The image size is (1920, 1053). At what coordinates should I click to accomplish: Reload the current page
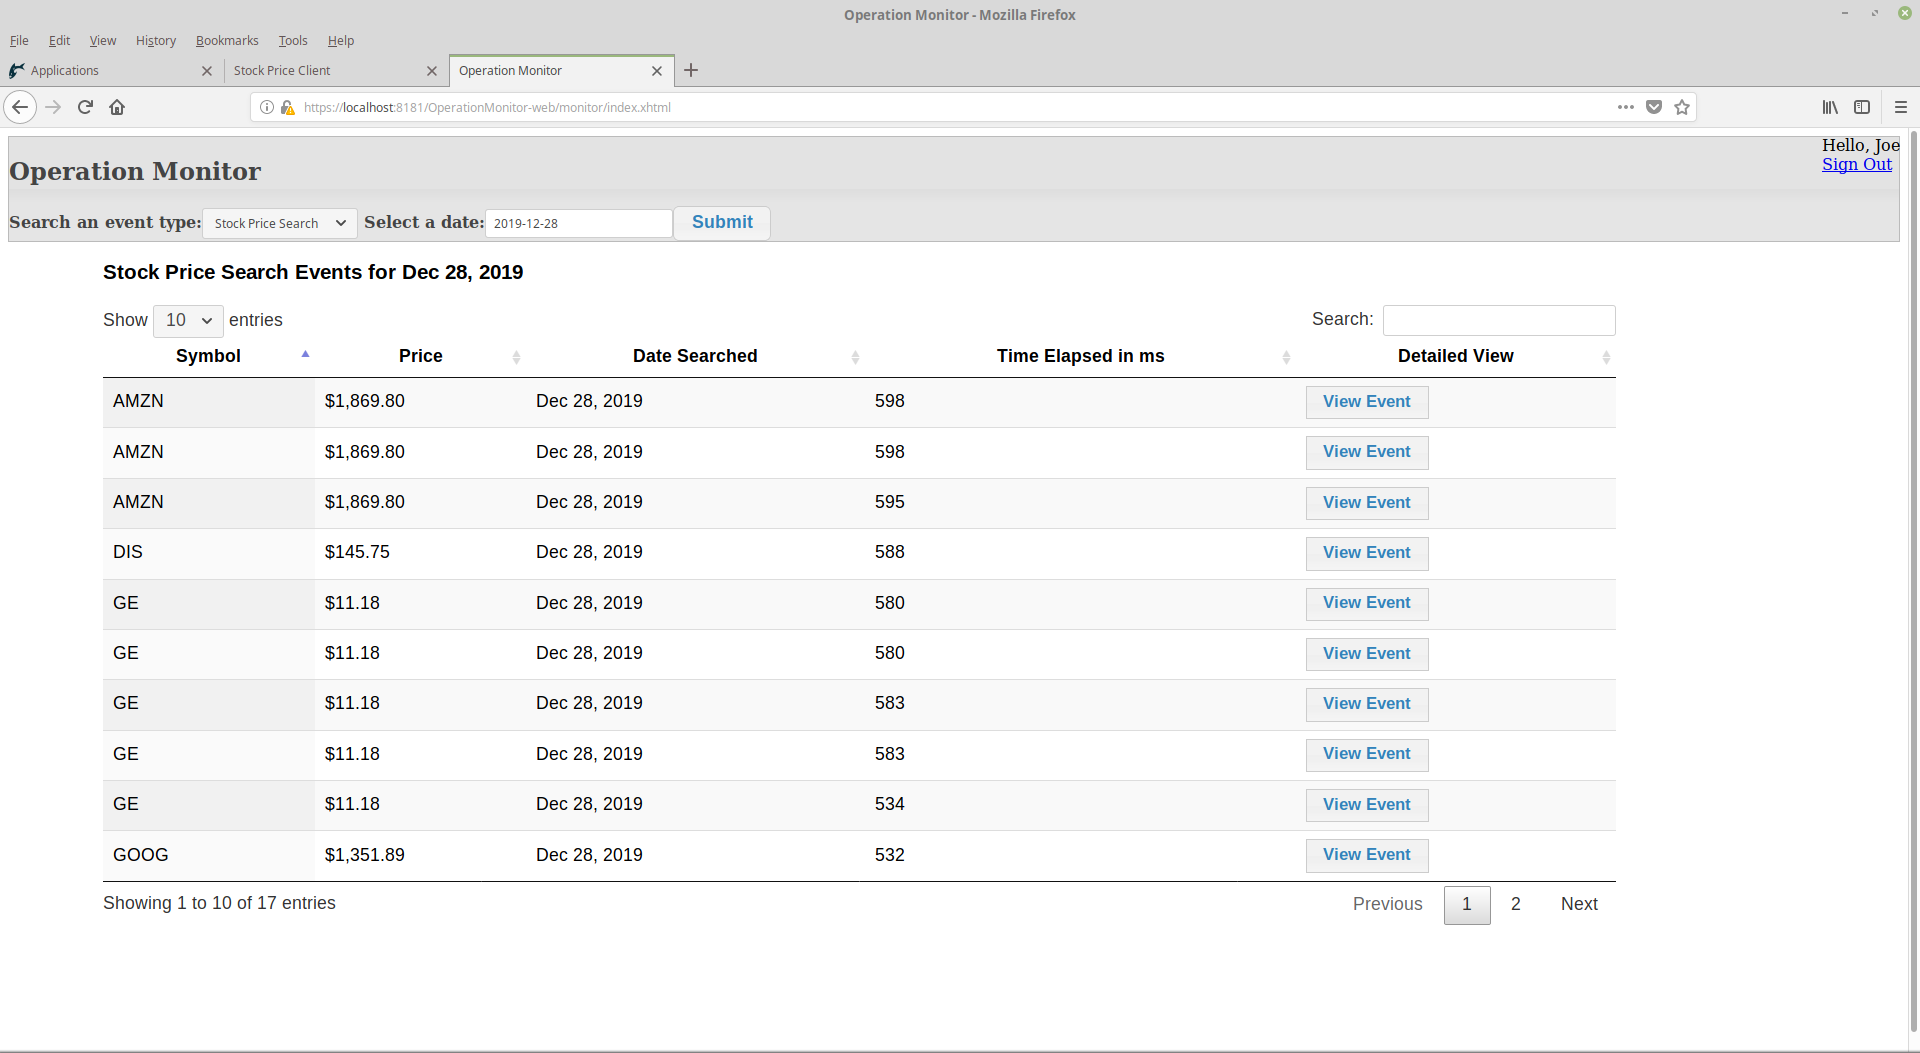85,107
